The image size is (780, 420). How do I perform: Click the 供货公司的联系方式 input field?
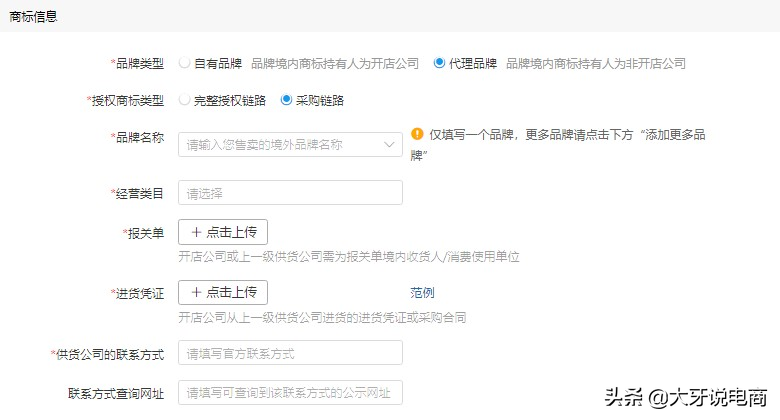click(x=290, y=353)
